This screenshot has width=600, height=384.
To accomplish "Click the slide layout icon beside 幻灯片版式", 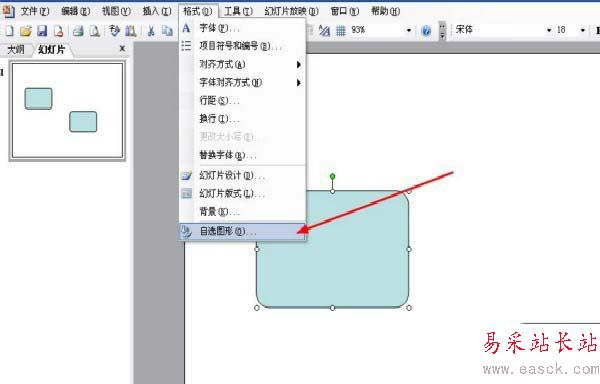I will pyautogui.click(x=186, y=194).
